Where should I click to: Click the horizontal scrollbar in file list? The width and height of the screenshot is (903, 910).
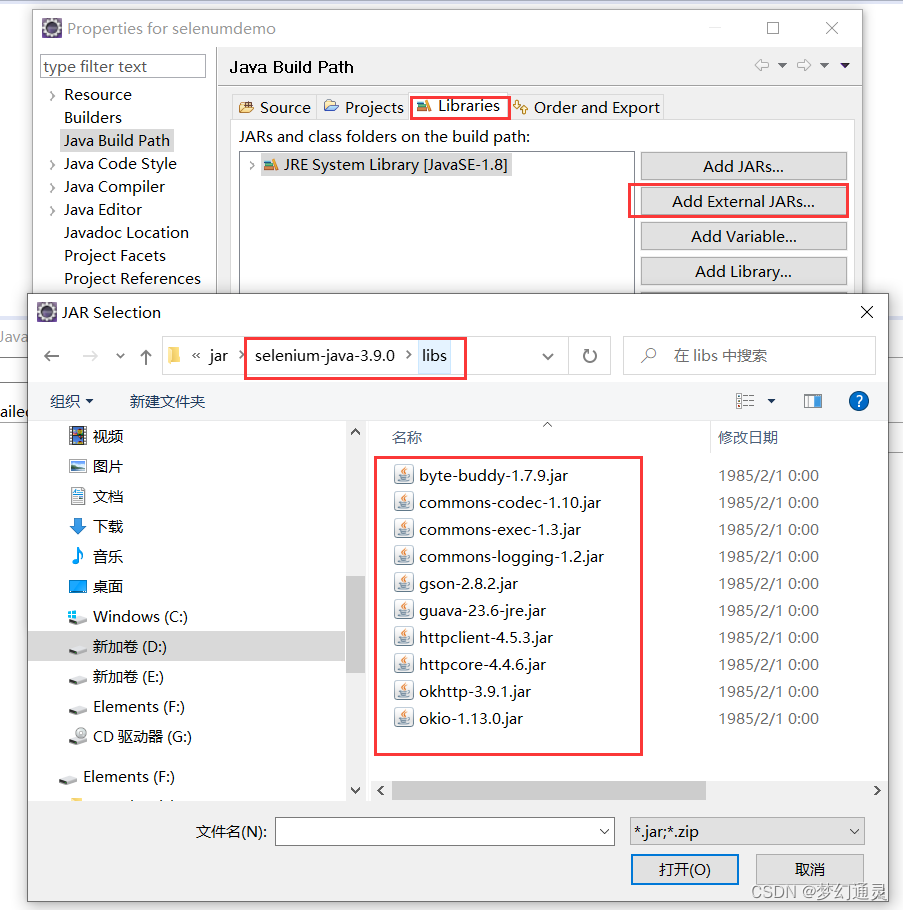tap(548, 790)
